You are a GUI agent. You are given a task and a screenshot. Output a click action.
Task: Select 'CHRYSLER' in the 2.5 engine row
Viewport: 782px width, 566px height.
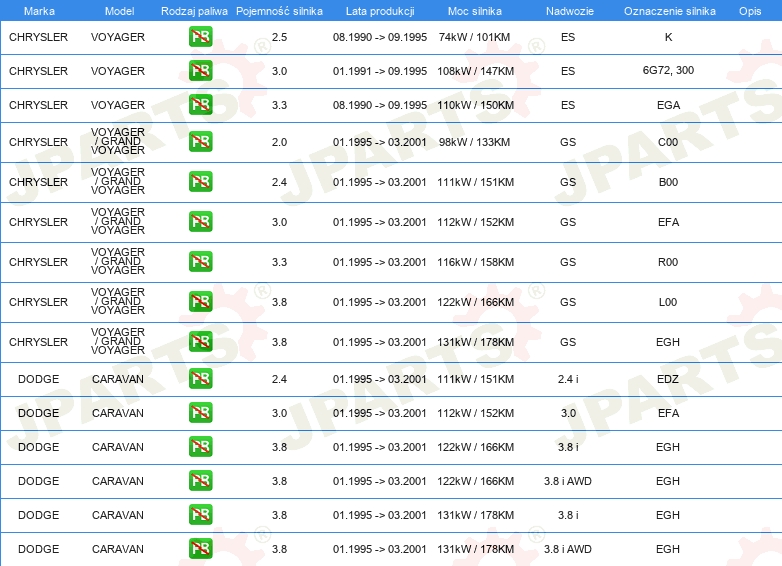point(38,37)
